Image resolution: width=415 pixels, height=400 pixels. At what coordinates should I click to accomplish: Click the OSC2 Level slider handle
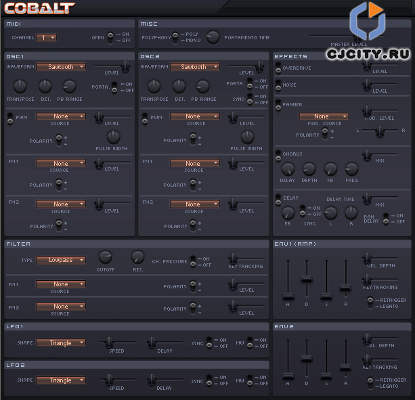(259, 66)
